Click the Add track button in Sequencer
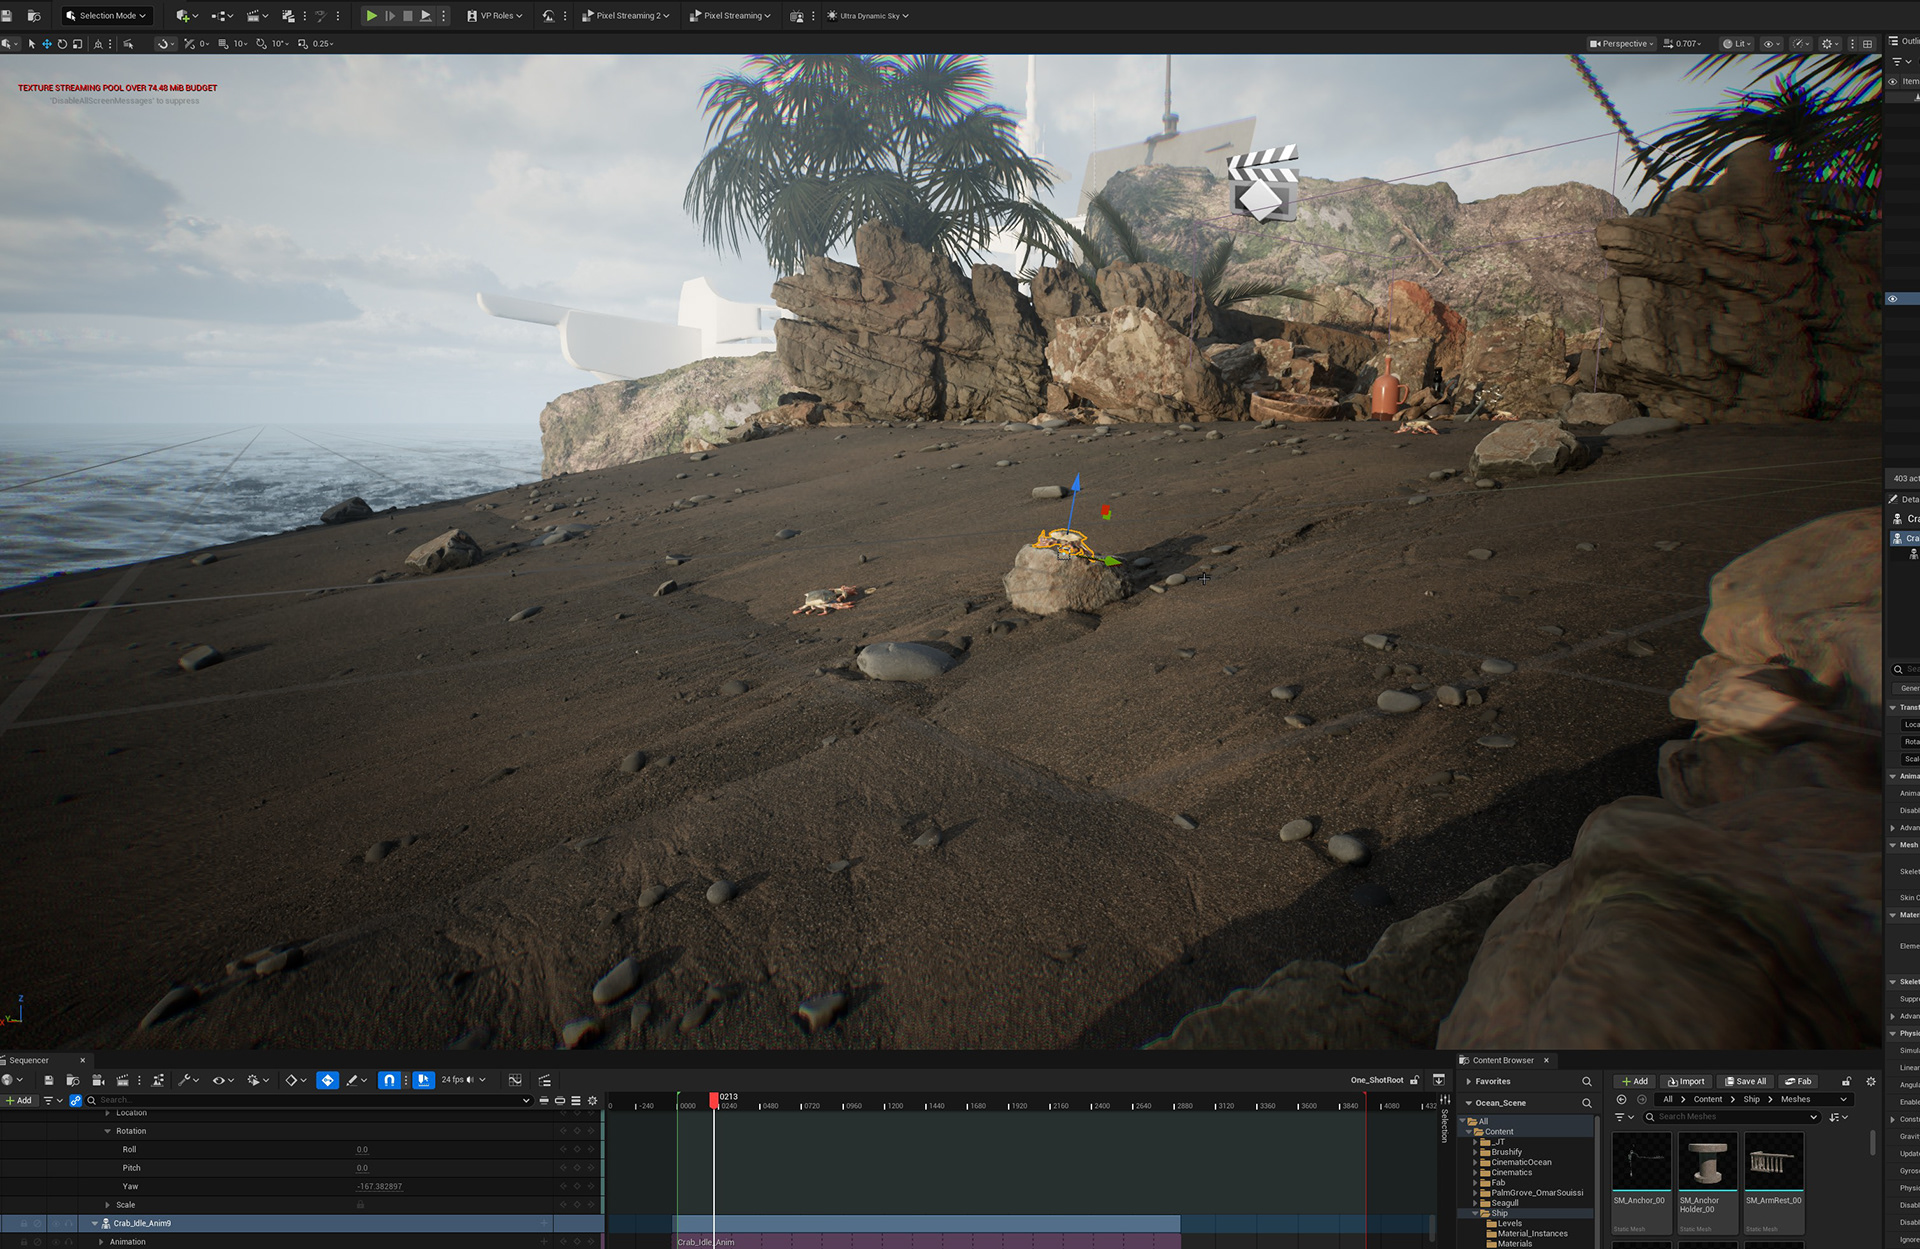The image size is (1920, 1249). coord(19,1100)
